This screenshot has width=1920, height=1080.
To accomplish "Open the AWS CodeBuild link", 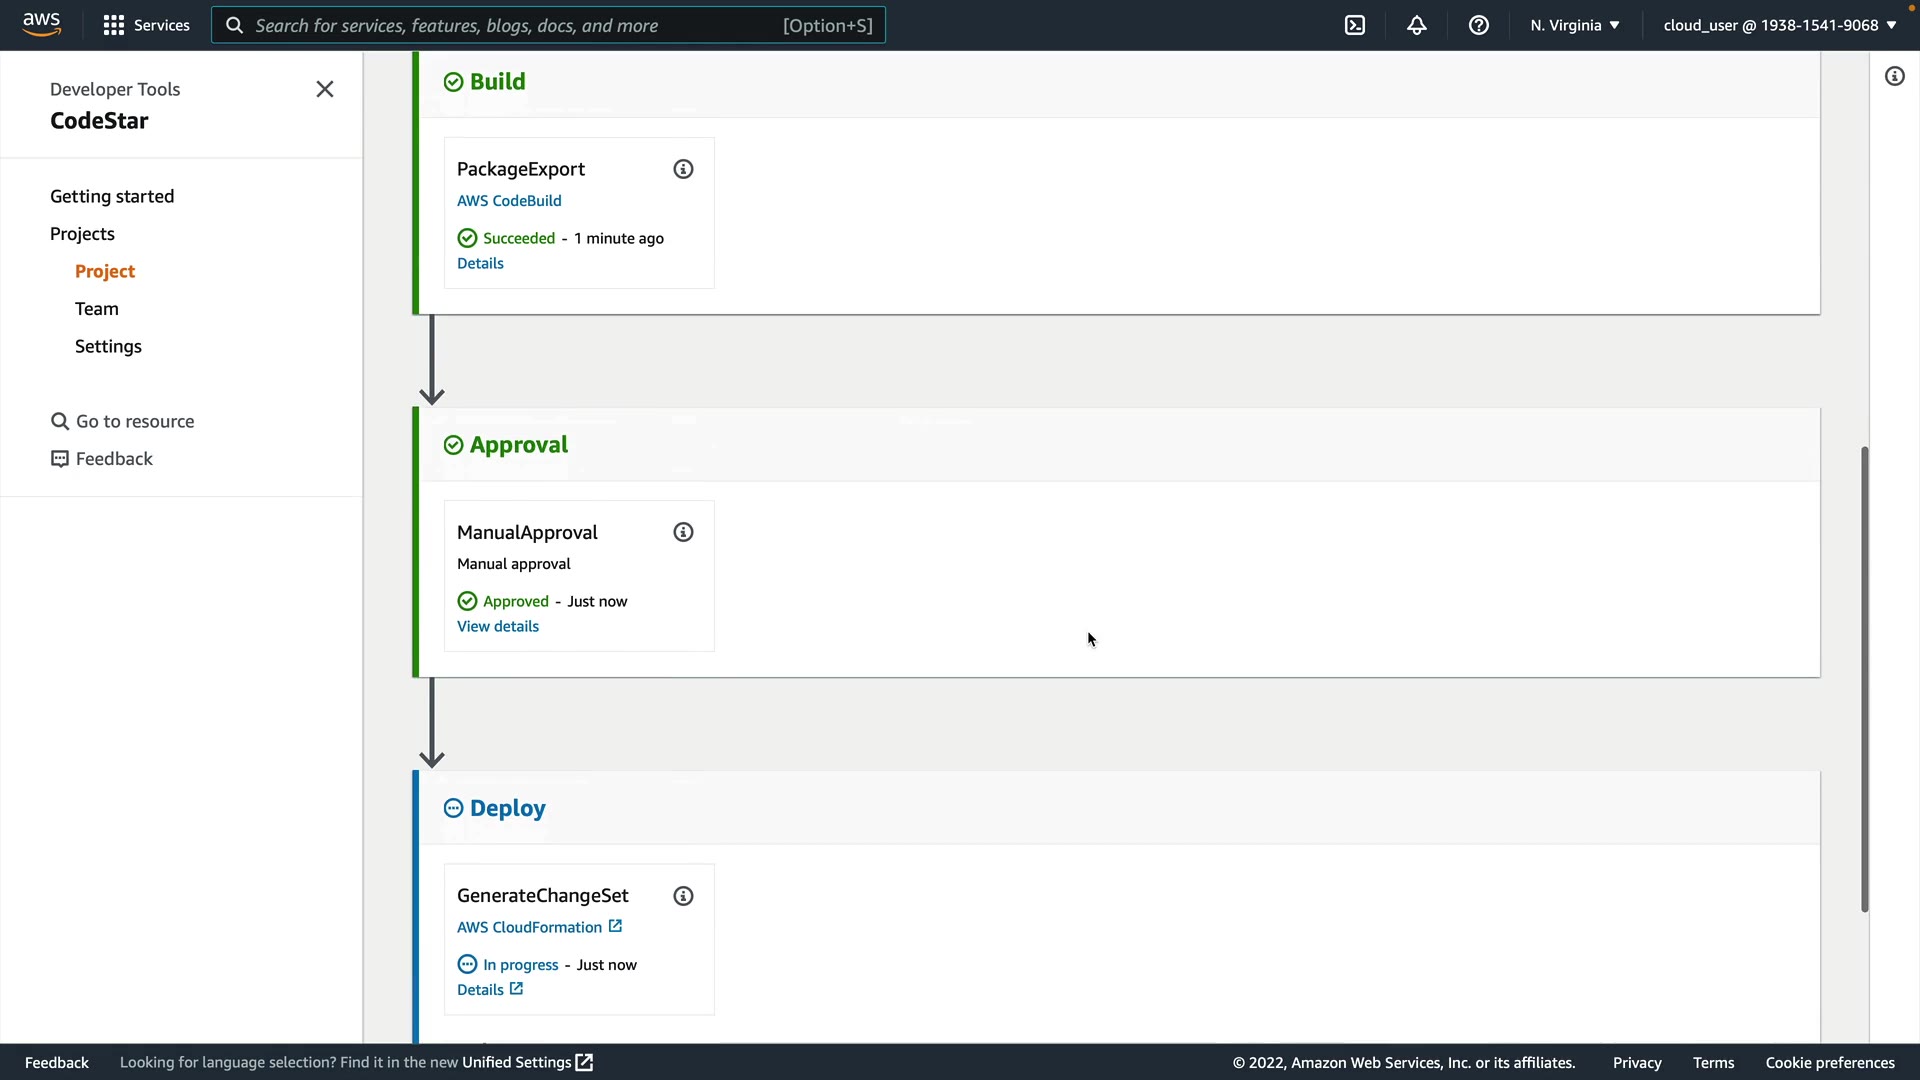I will pyautogui.click(x=509, y=201).
